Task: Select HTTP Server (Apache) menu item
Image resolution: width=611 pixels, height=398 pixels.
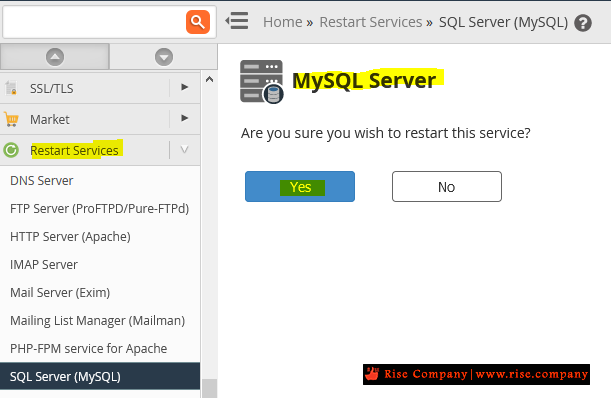Action: pos(70,237)
